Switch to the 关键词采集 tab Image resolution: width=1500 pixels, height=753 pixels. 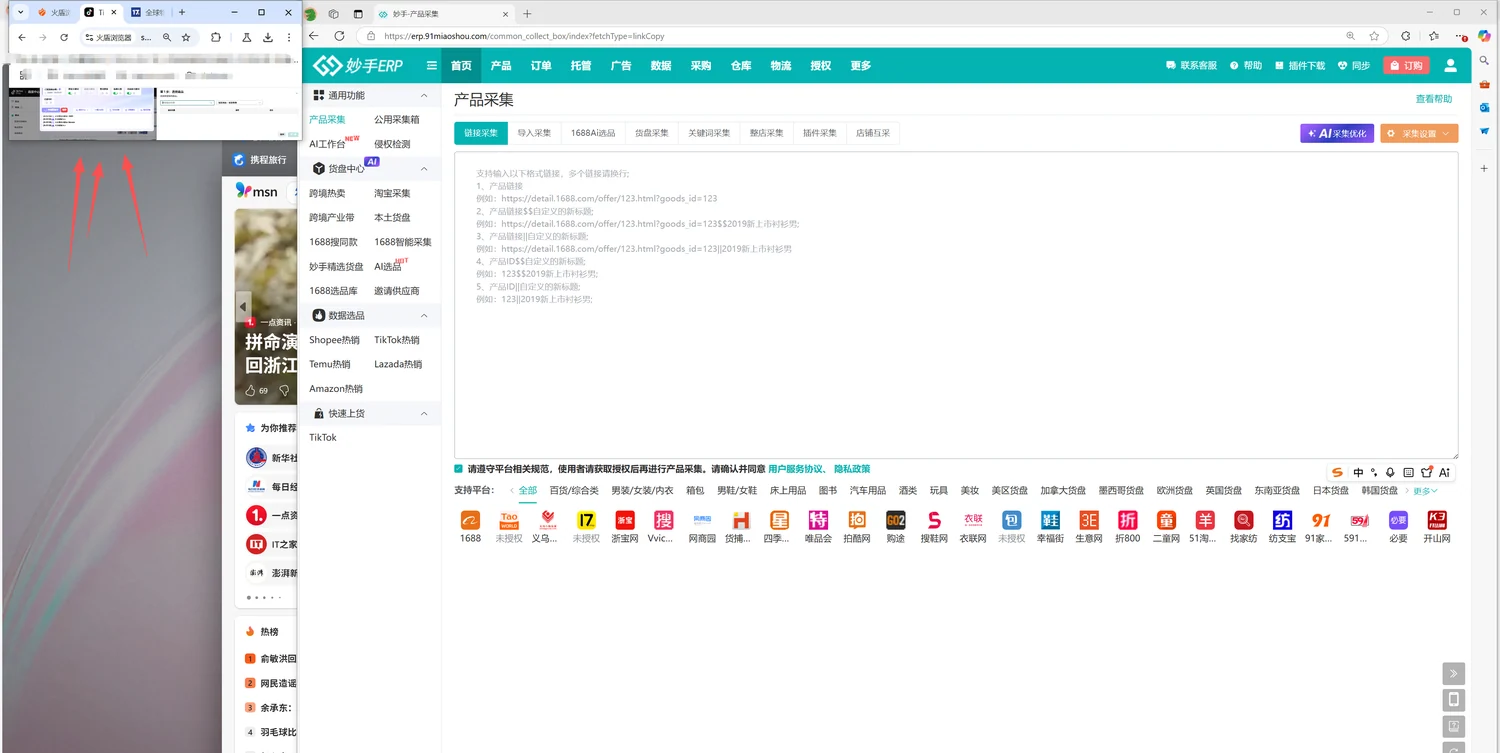coord(709,133)
